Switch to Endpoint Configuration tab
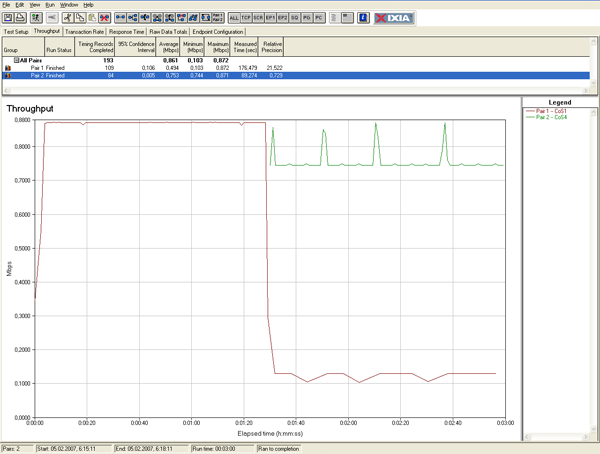Viewport: 600px width, 454px height. (218, 32)
